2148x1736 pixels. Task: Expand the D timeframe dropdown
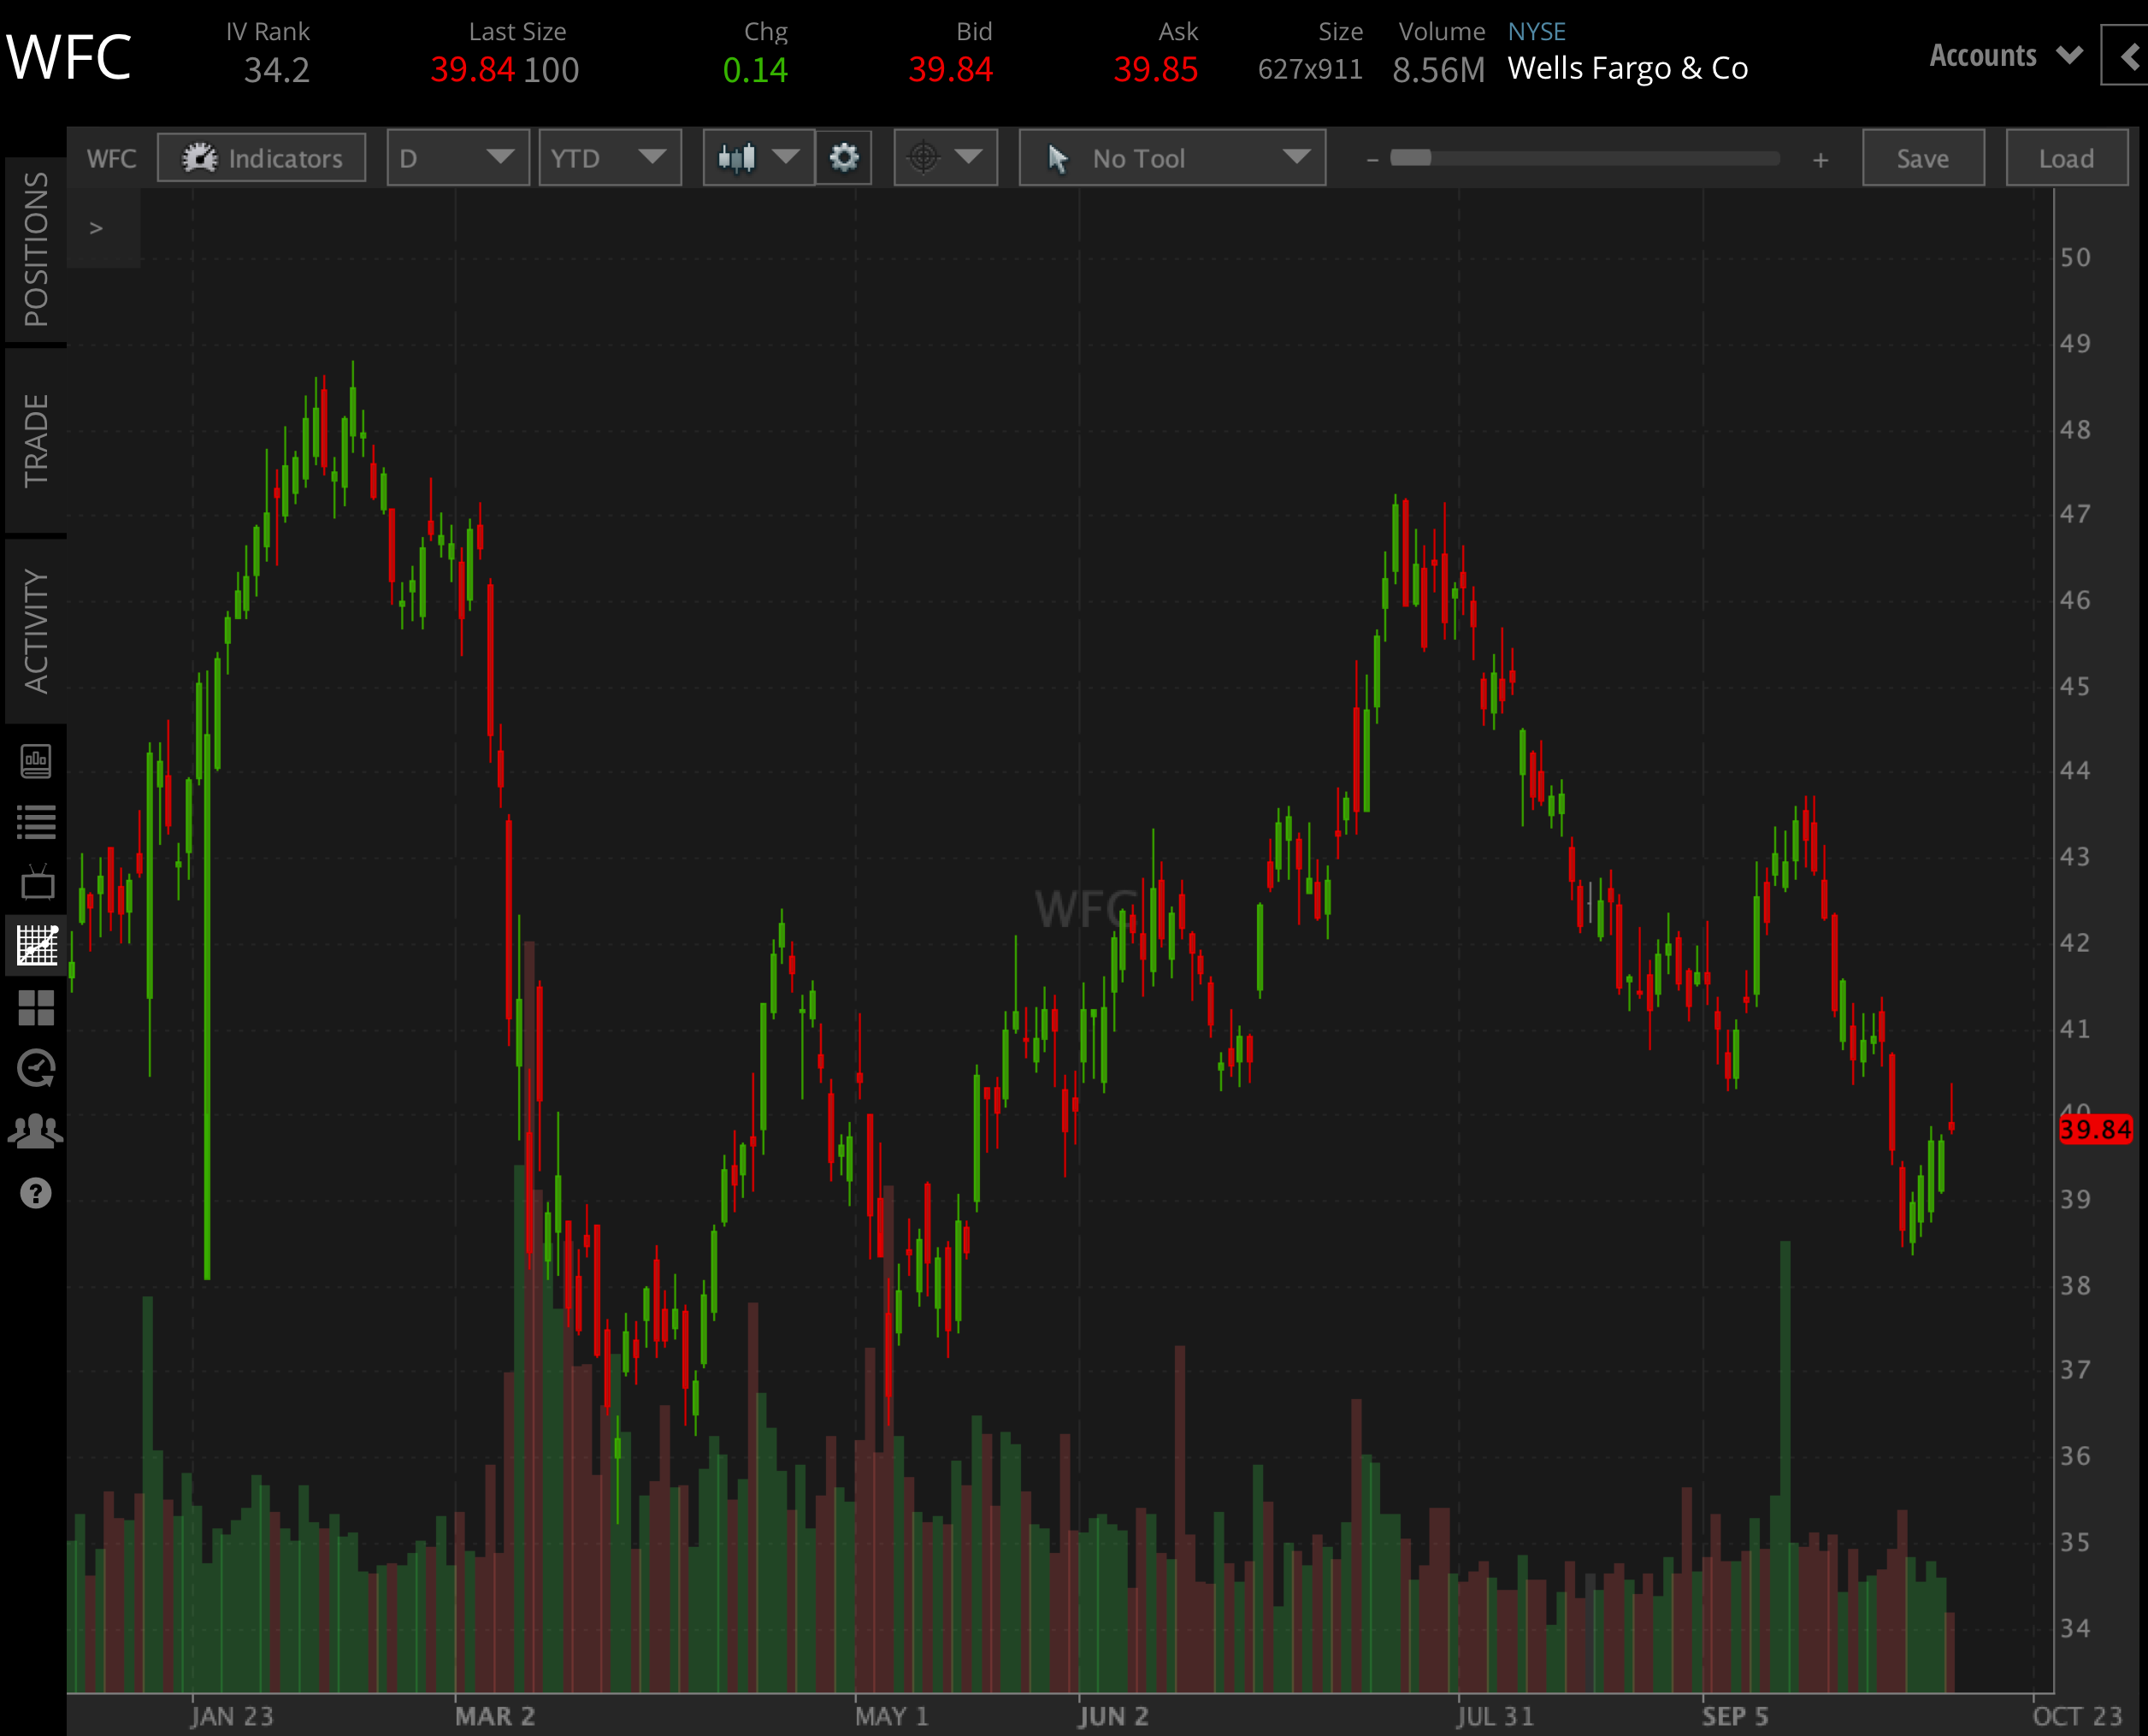coord(458,158)
